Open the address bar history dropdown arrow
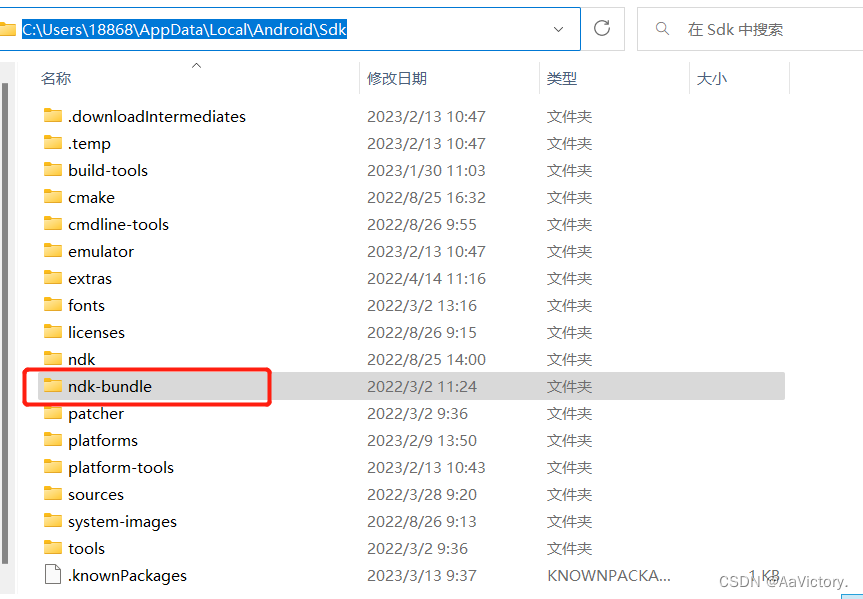The width and height of the screenshot is (863, 599). click(559, 29)
